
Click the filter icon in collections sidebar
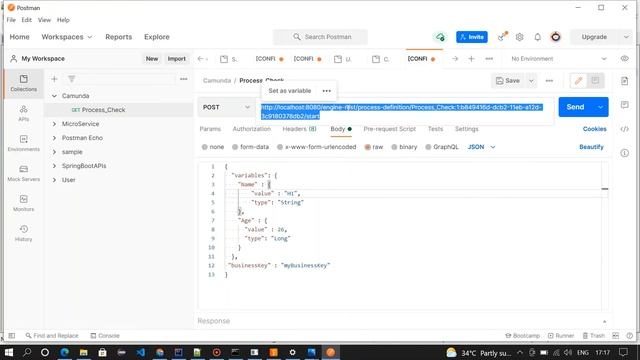(71, 79)
